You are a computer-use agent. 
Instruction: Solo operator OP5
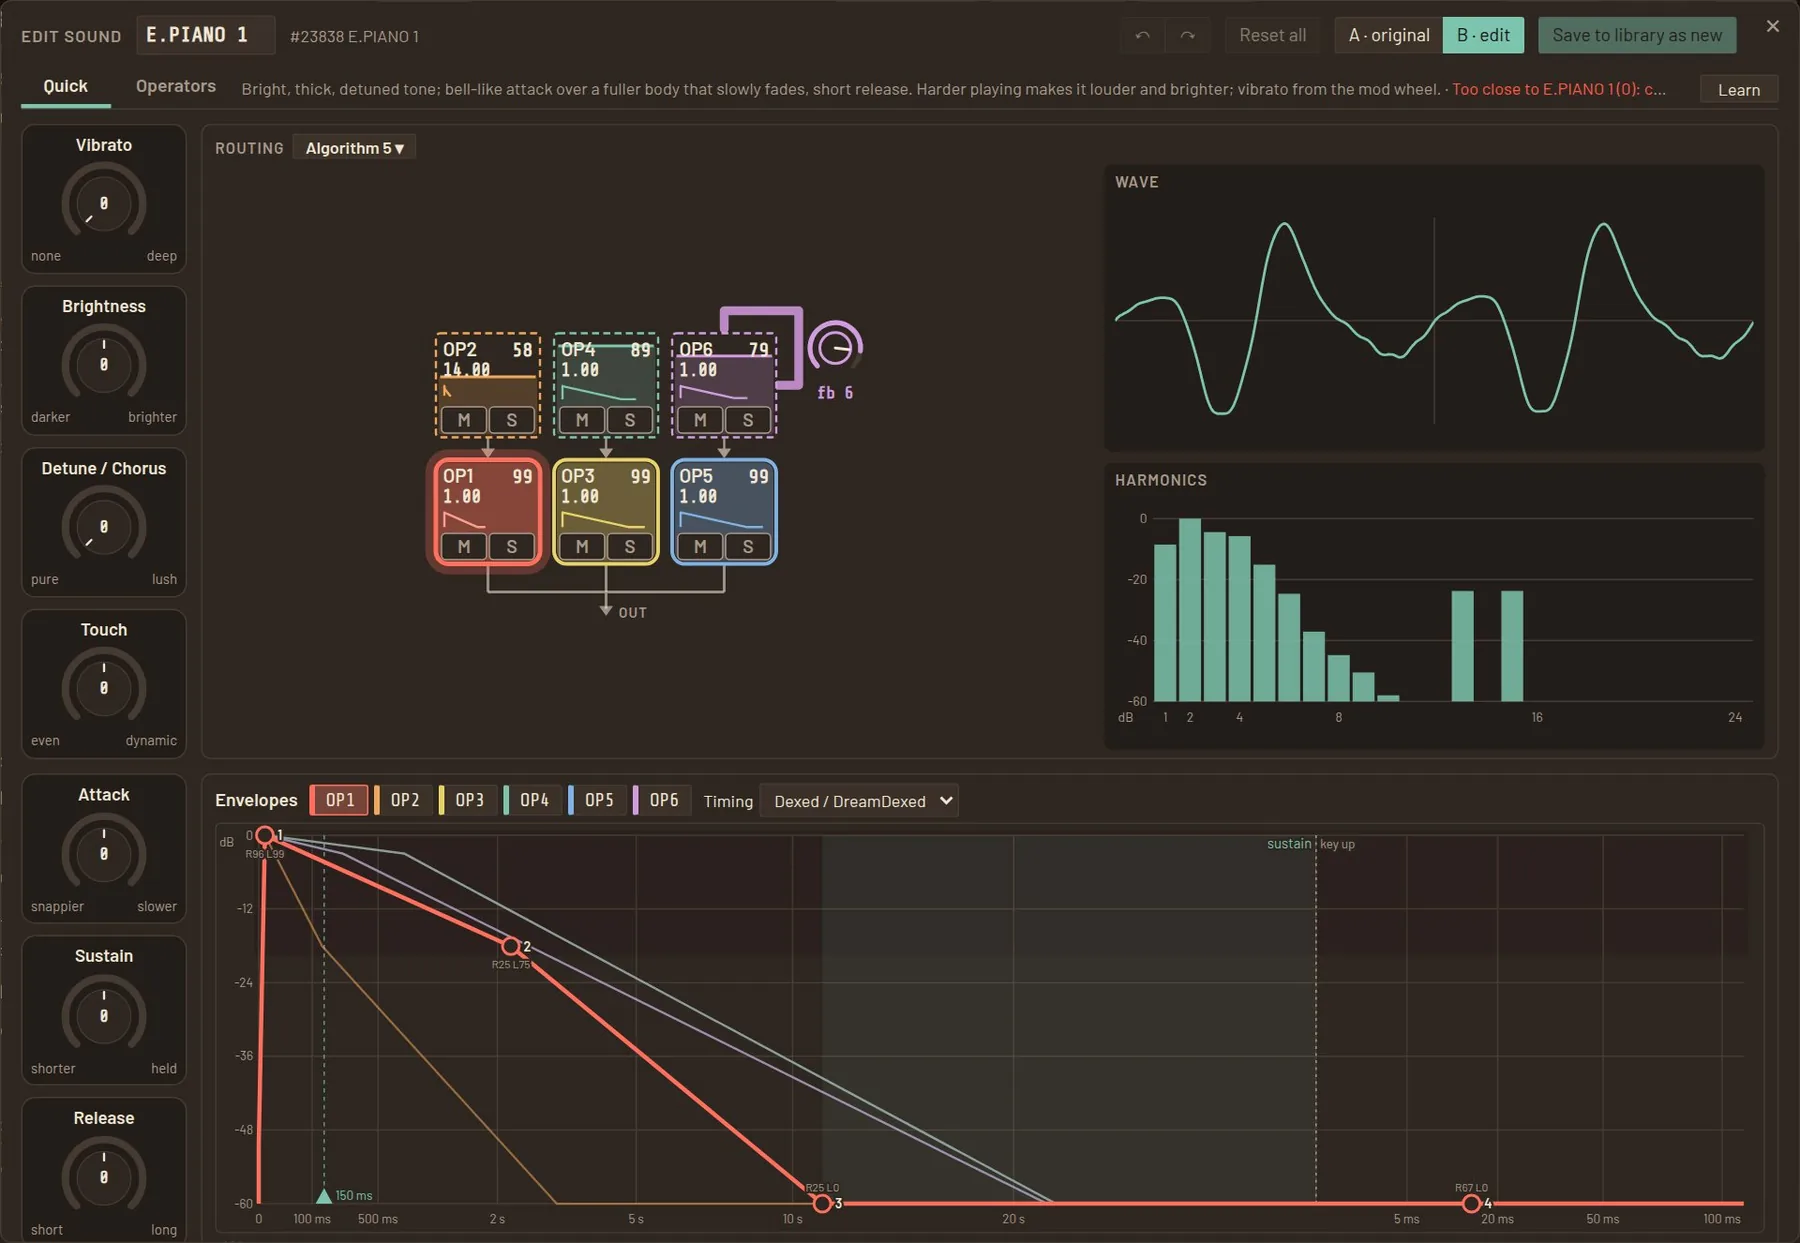click(x=748, y=546)
